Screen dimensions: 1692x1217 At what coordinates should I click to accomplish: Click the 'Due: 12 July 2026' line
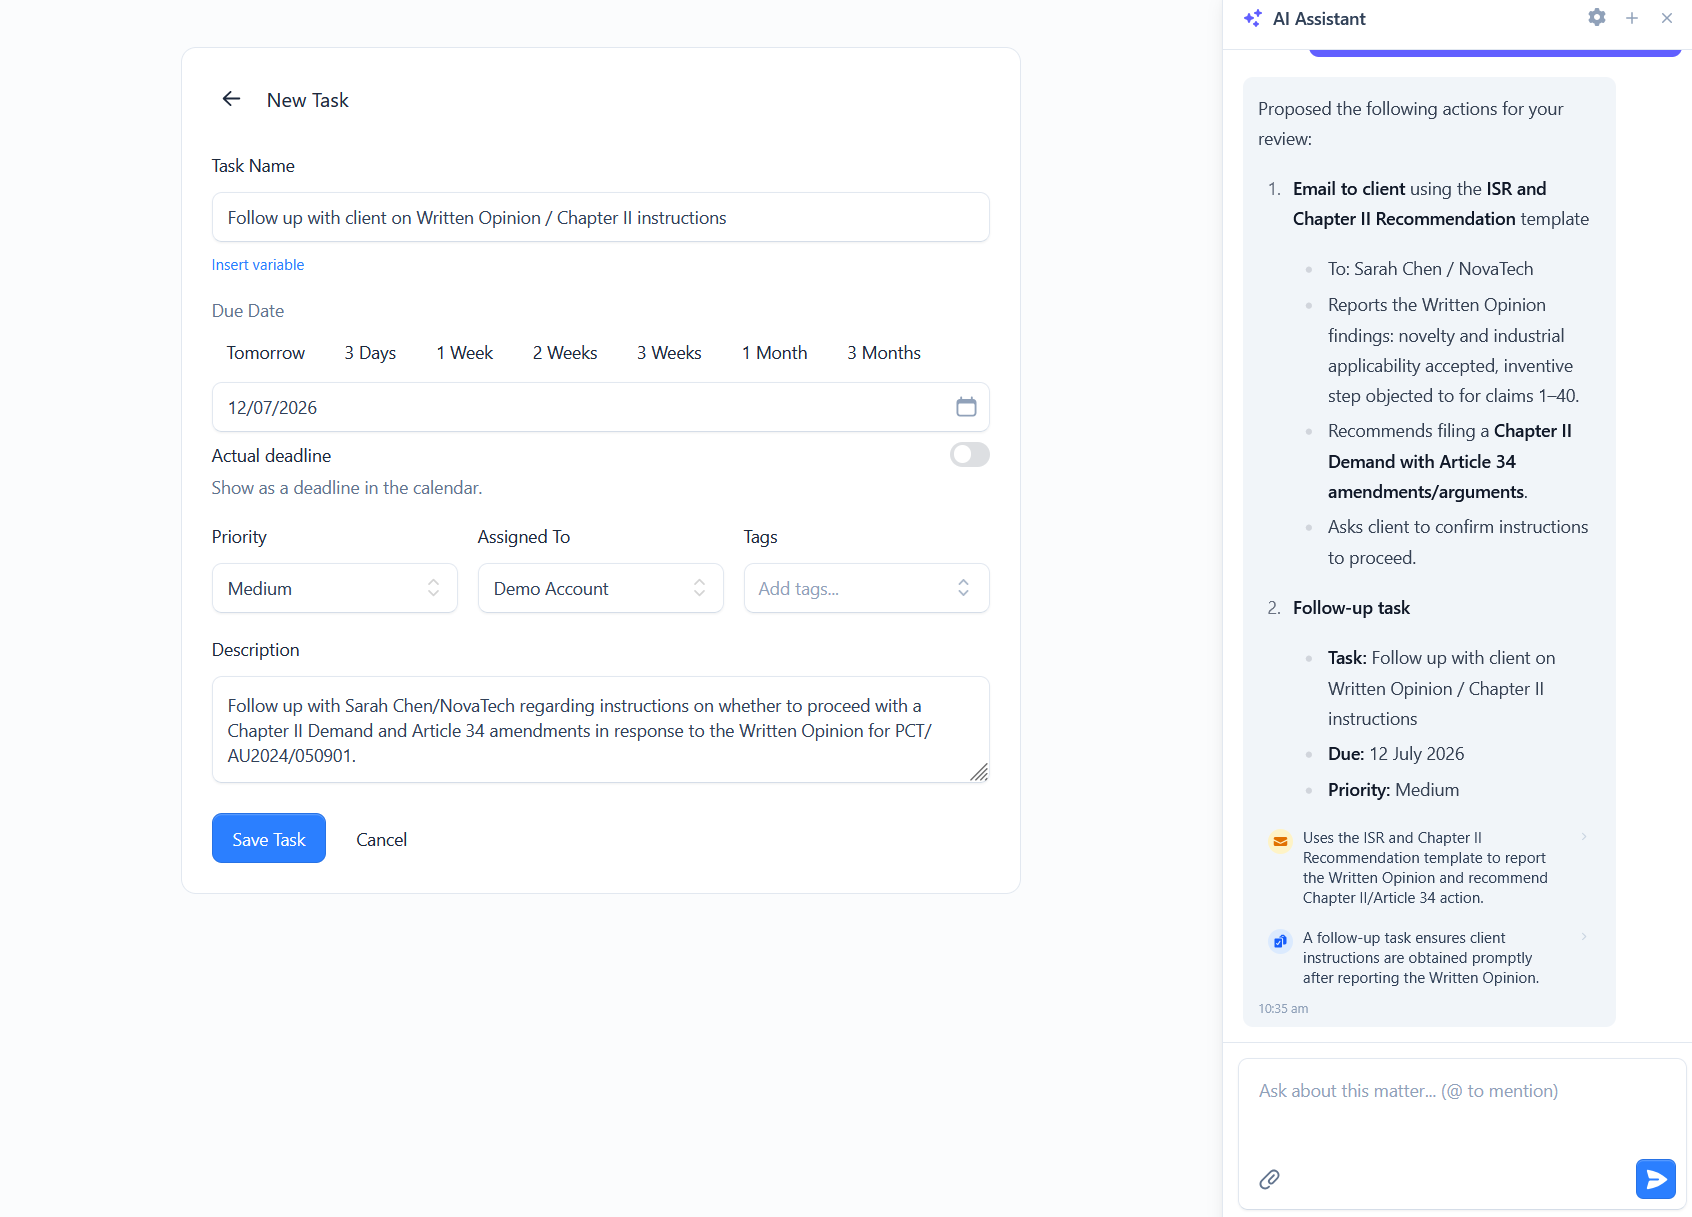pyautogui.click(x=1396, y=754)
